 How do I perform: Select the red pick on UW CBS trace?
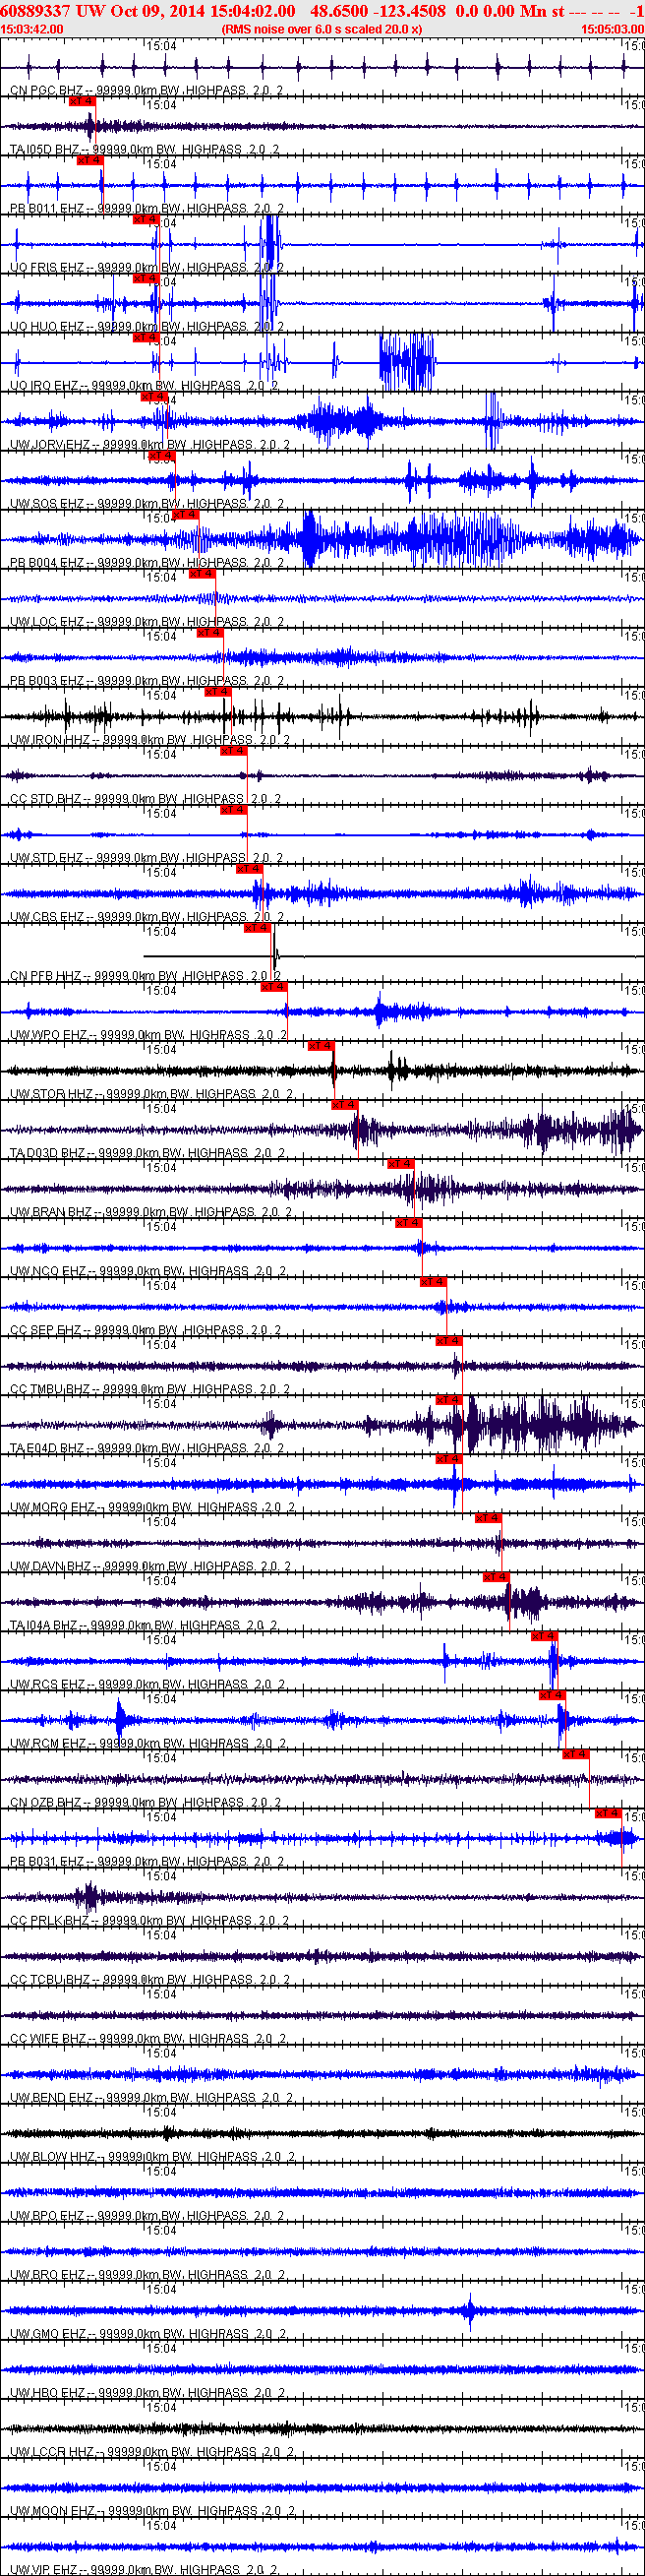click(x=250, y=868)
